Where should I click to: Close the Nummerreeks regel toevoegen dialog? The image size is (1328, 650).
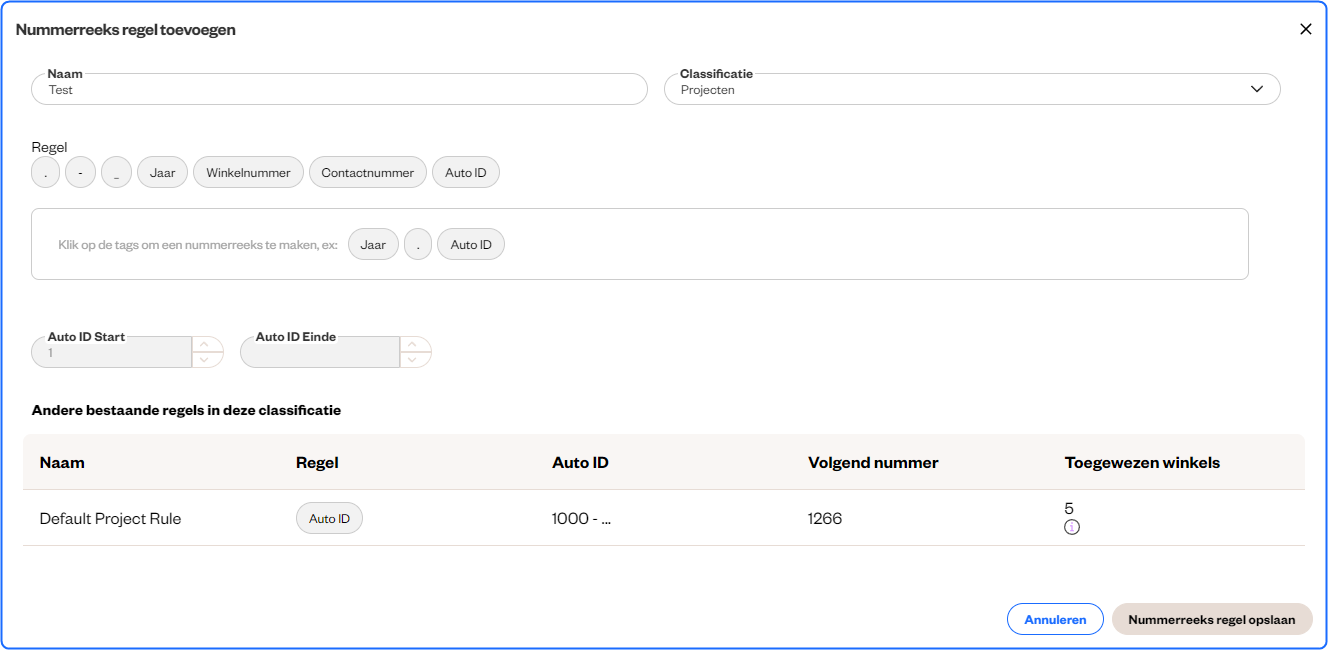1305,29
